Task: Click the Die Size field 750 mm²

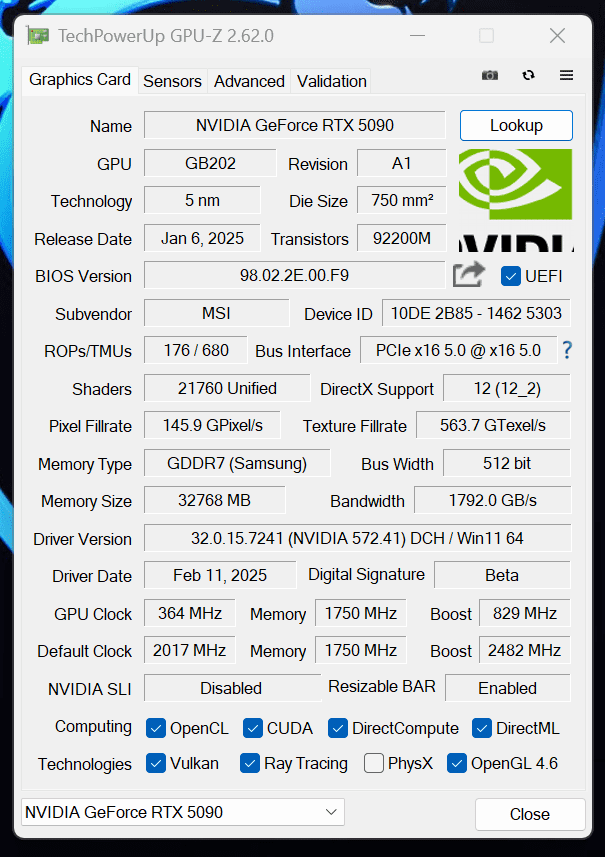Action: click(x=402, y=200)
